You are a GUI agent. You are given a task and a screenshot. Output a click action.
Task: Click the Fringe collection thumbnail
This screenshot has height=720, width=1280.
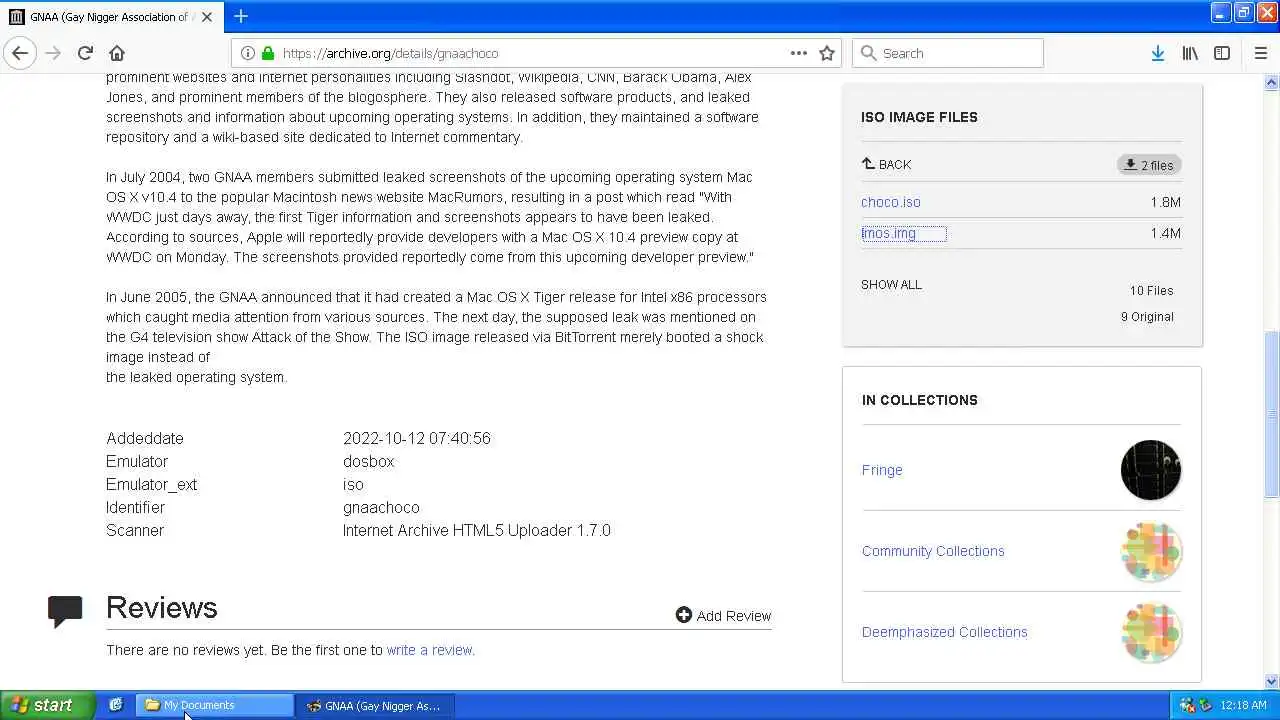tap(1151, 470)
